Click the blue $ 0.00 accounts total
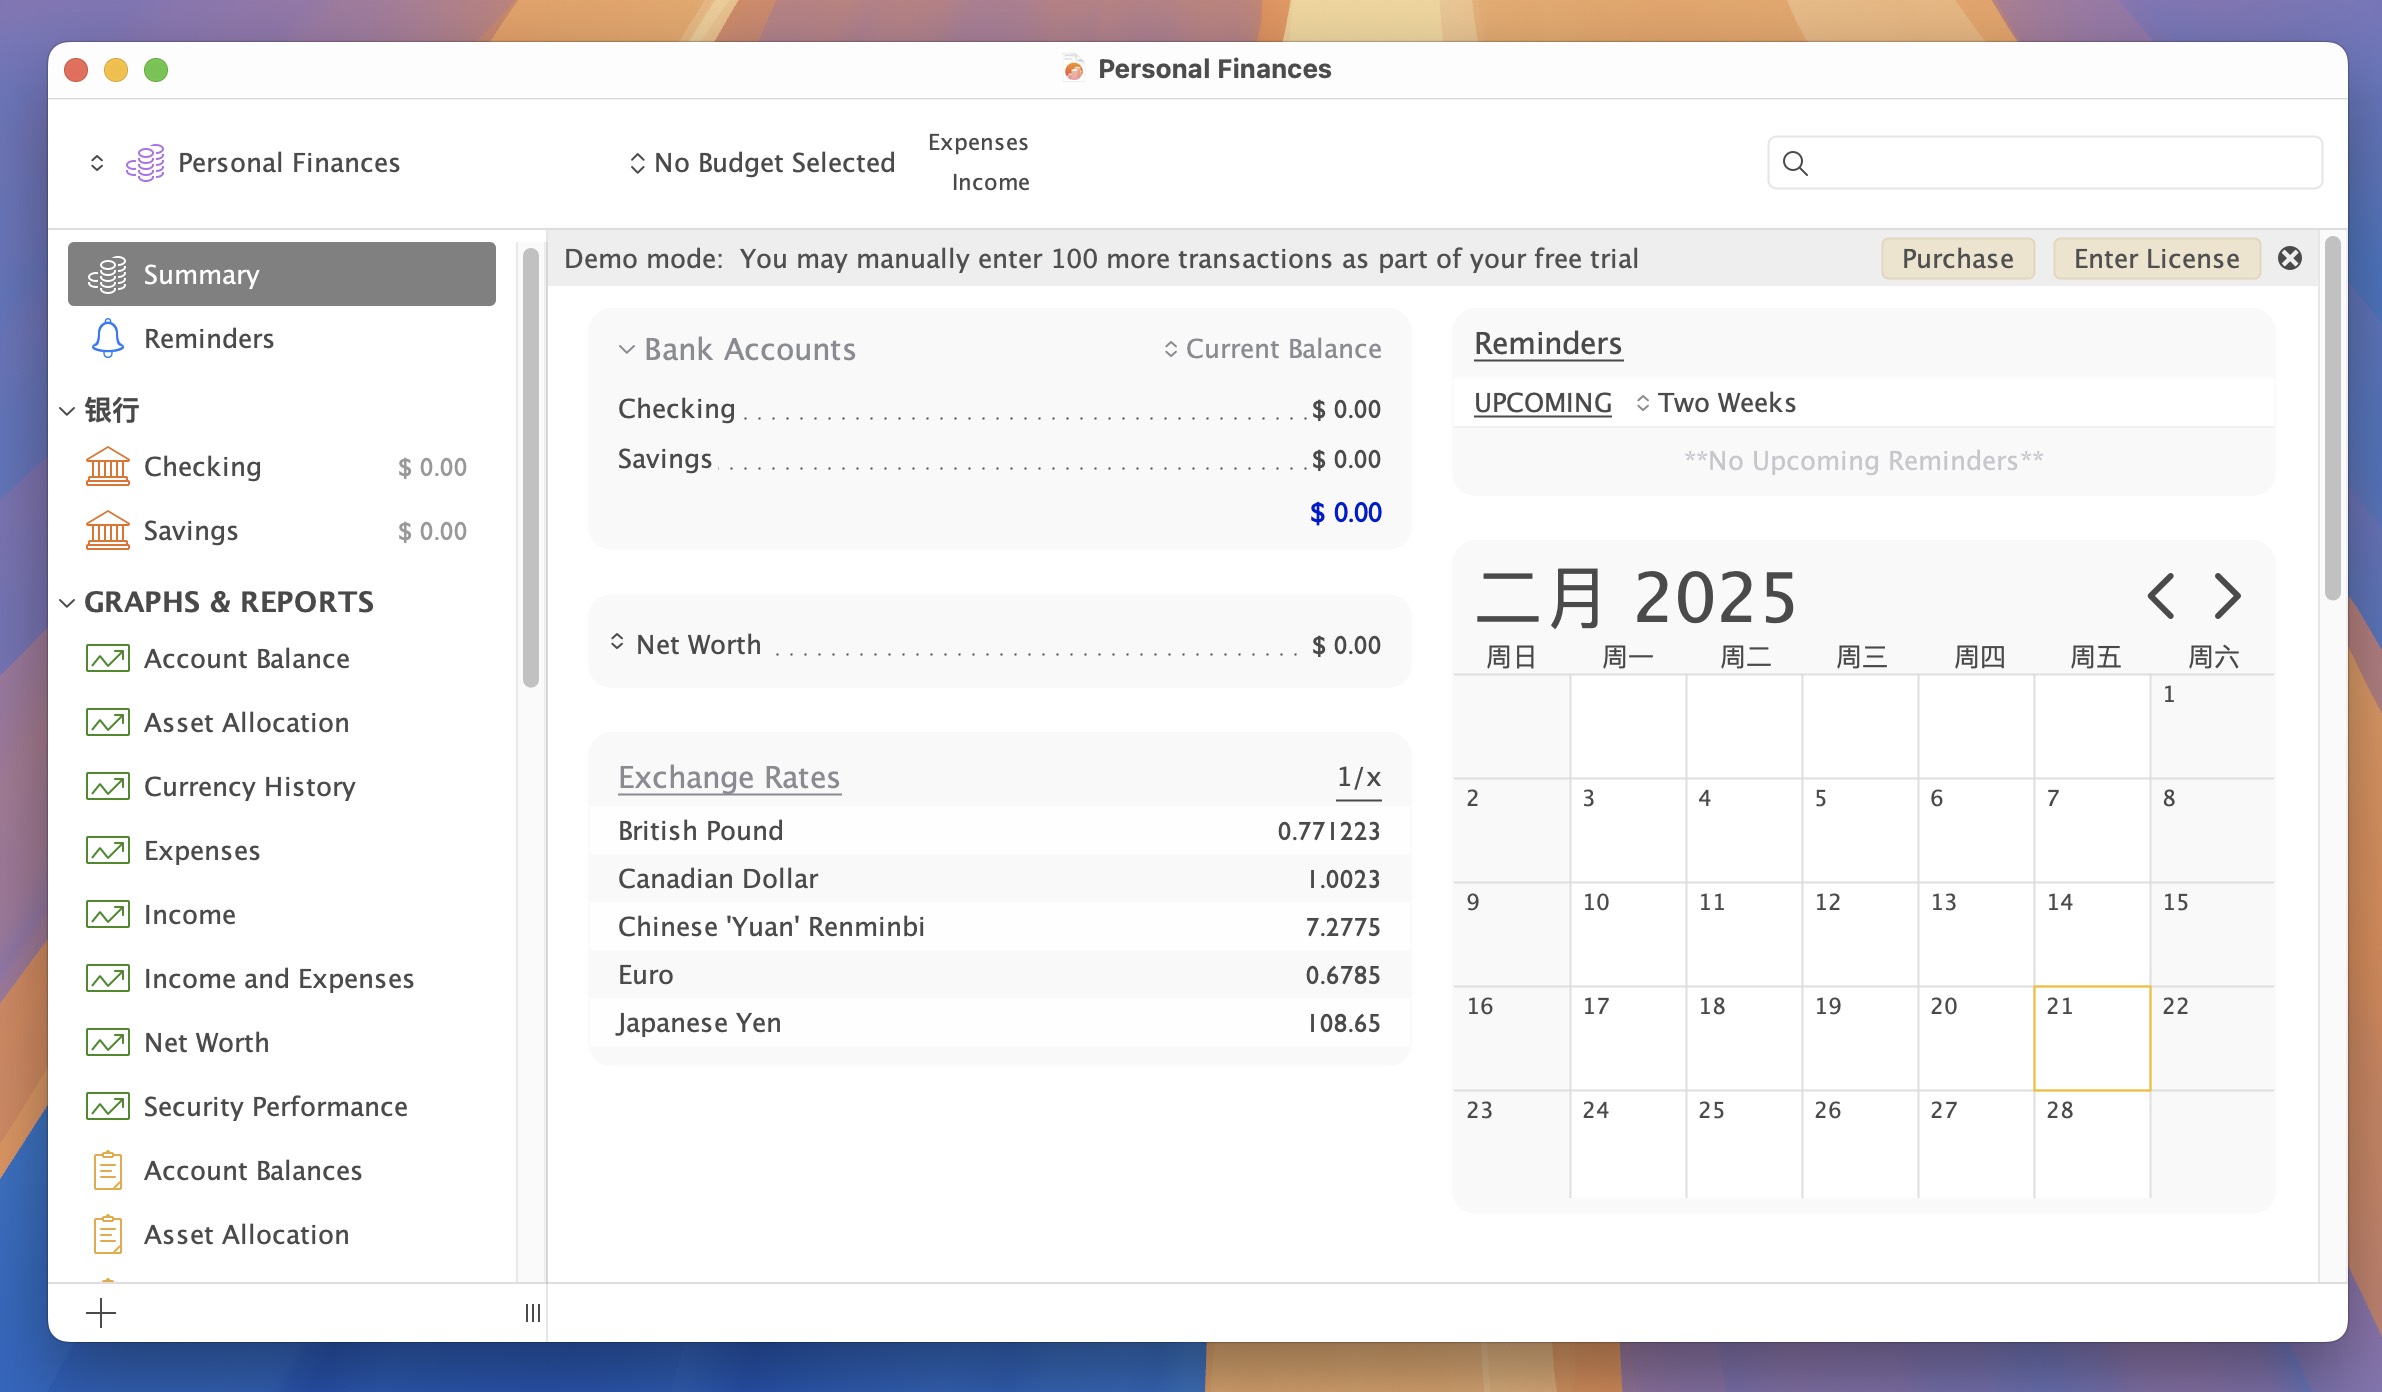2382x1392 pixels. [x=1346, y=513]
